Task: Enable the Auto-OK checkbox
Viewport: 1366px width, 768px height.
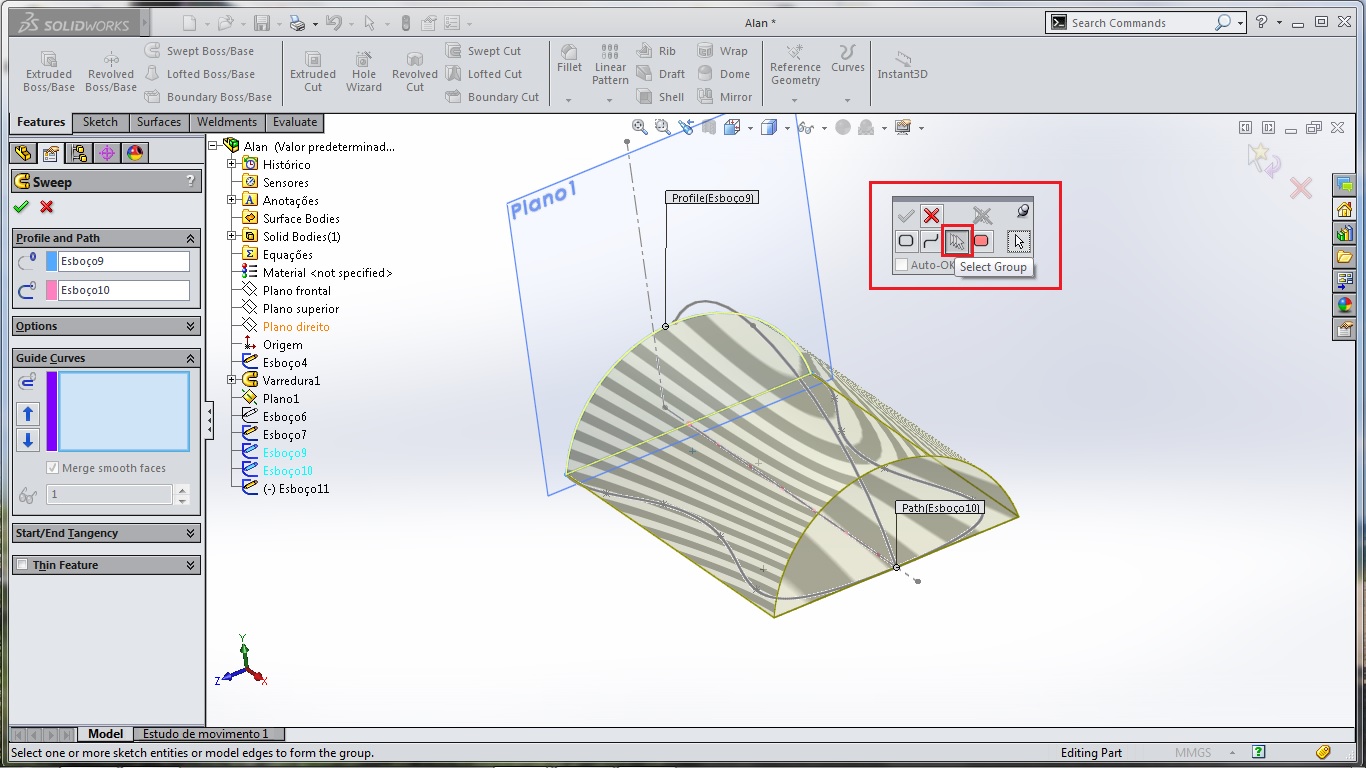Action: (902, 265)
